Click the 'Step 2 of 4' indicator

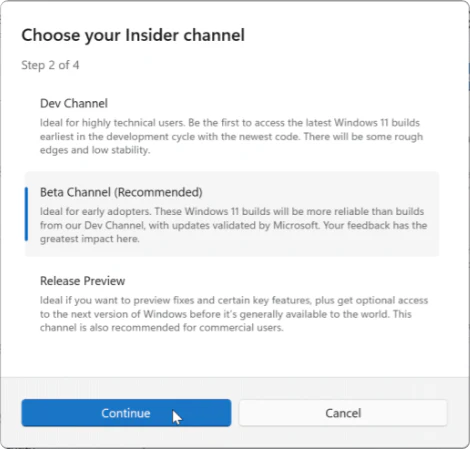pyautogui.click(x=50, y=65)
